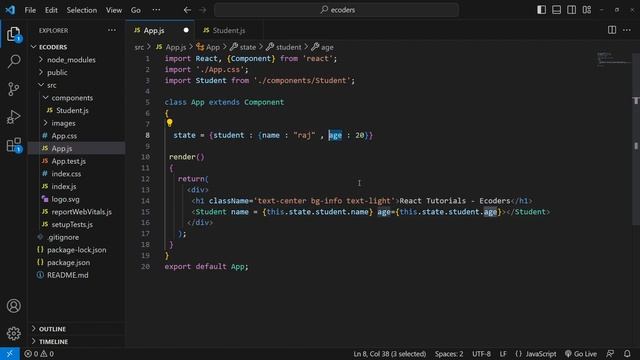Open the overflow menu ellipsis in menu bar

[x=156, y=10]
